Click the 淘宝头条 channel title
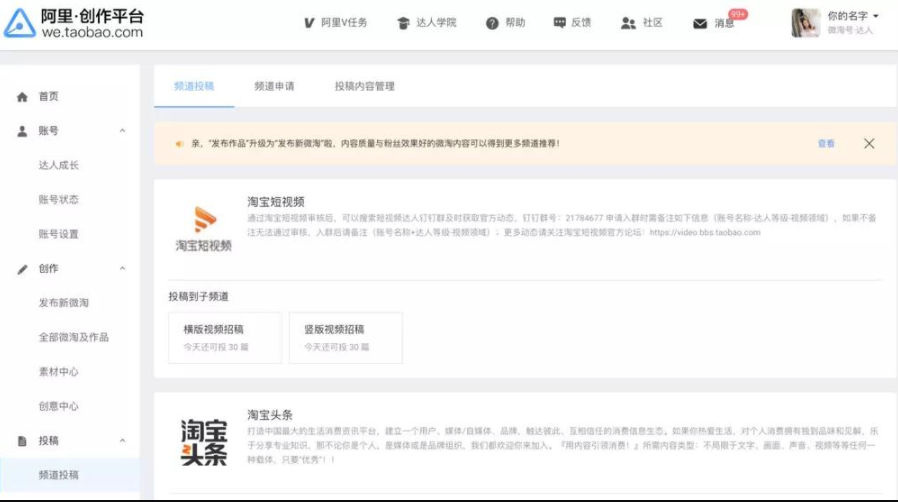 270,415
